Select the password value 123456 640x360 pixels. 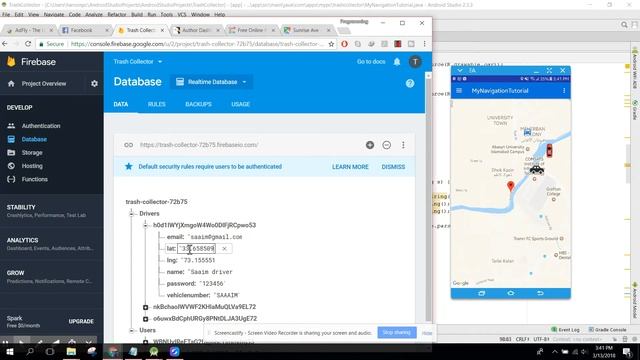point(212,284)
